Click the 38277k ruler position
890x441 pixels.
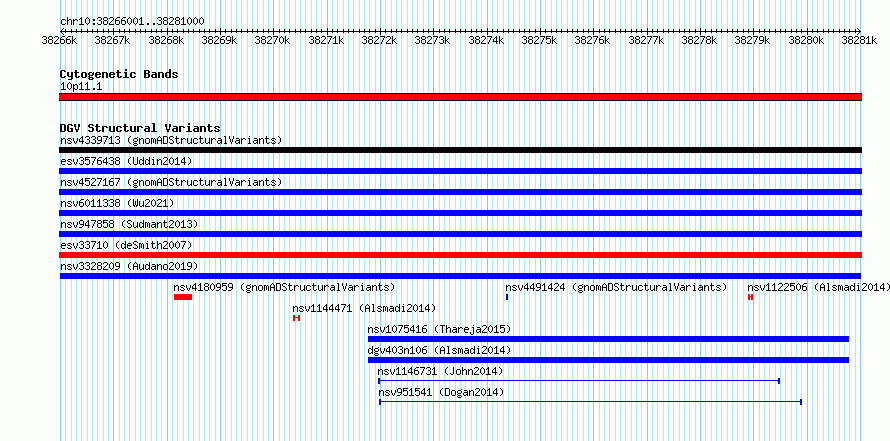tap(646, 40)
